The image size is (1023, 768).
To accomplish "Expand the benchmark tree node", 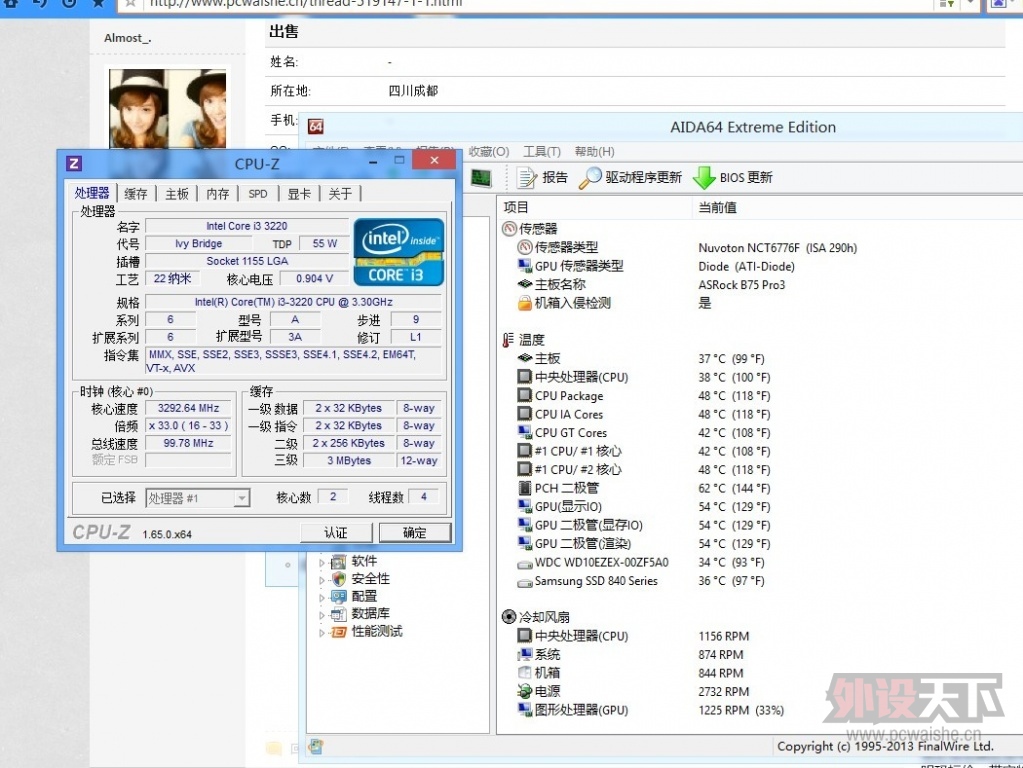I will [x=322, y=632].
